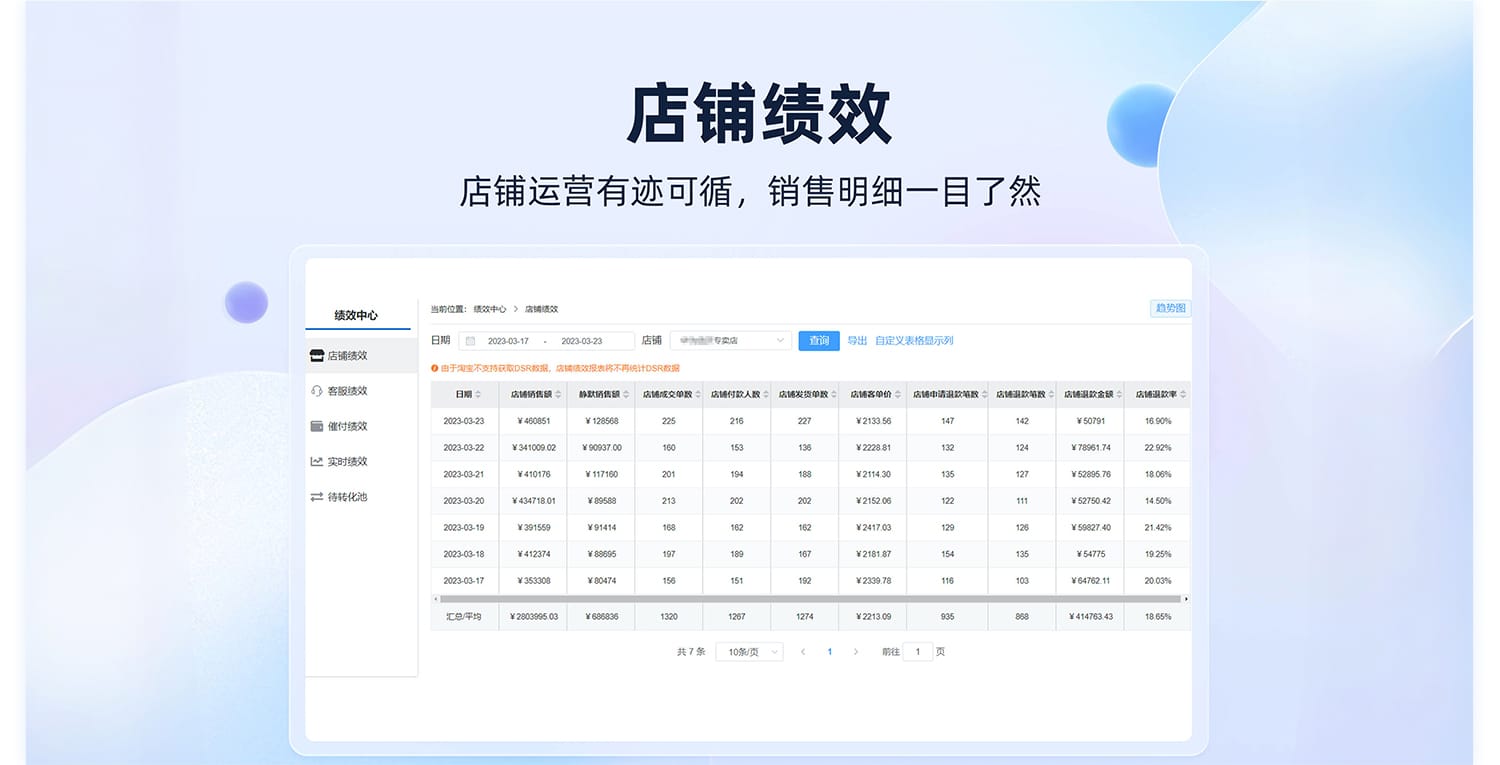Click the 导出 export link
The image size is (1500, 765).
(857, 341)
